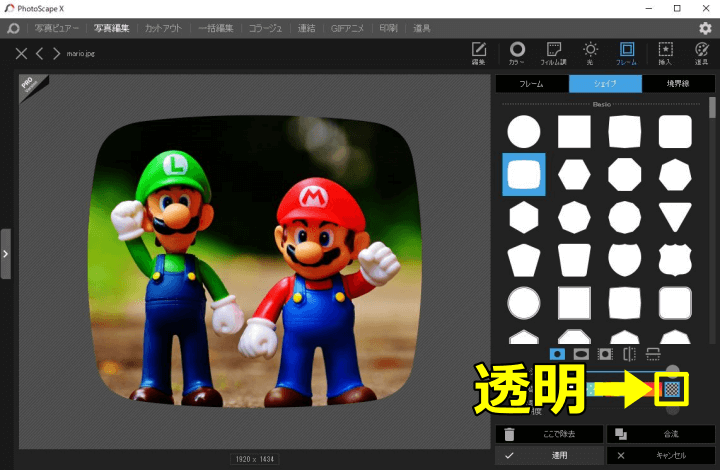Open the settings gear
720x470 pixels.
[x=705, y=28]
